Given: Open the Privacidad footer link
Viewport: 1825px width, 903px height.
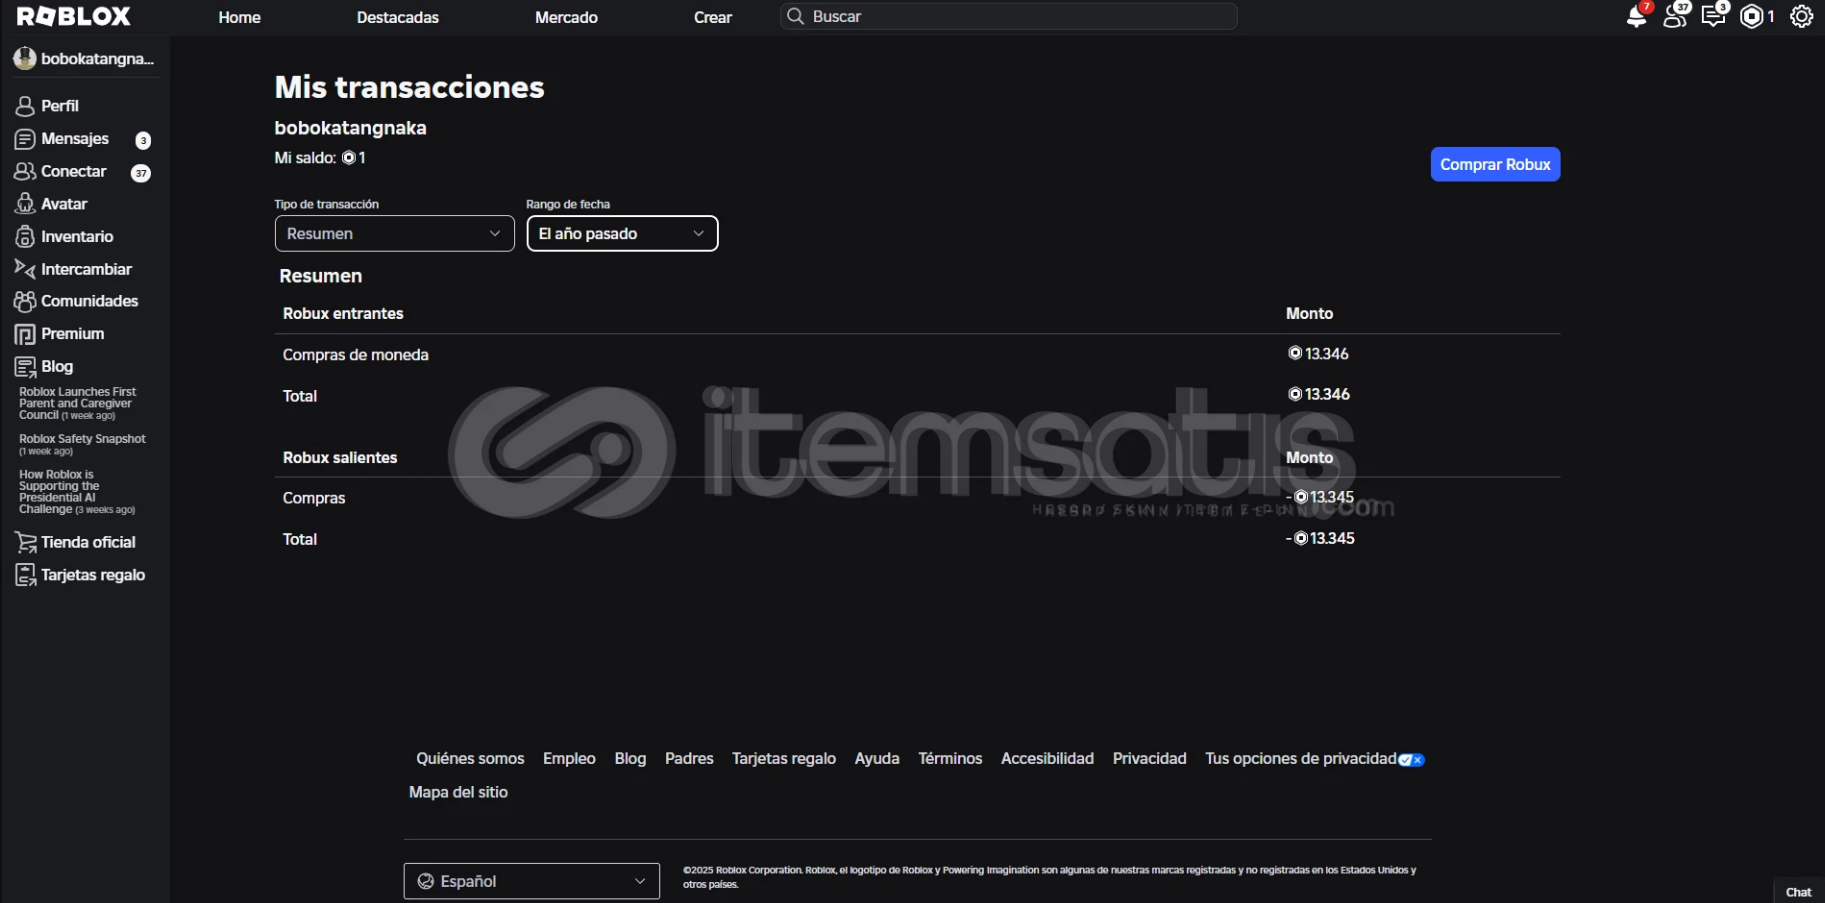Looking at the screenshot, I should pos(1149,759).
